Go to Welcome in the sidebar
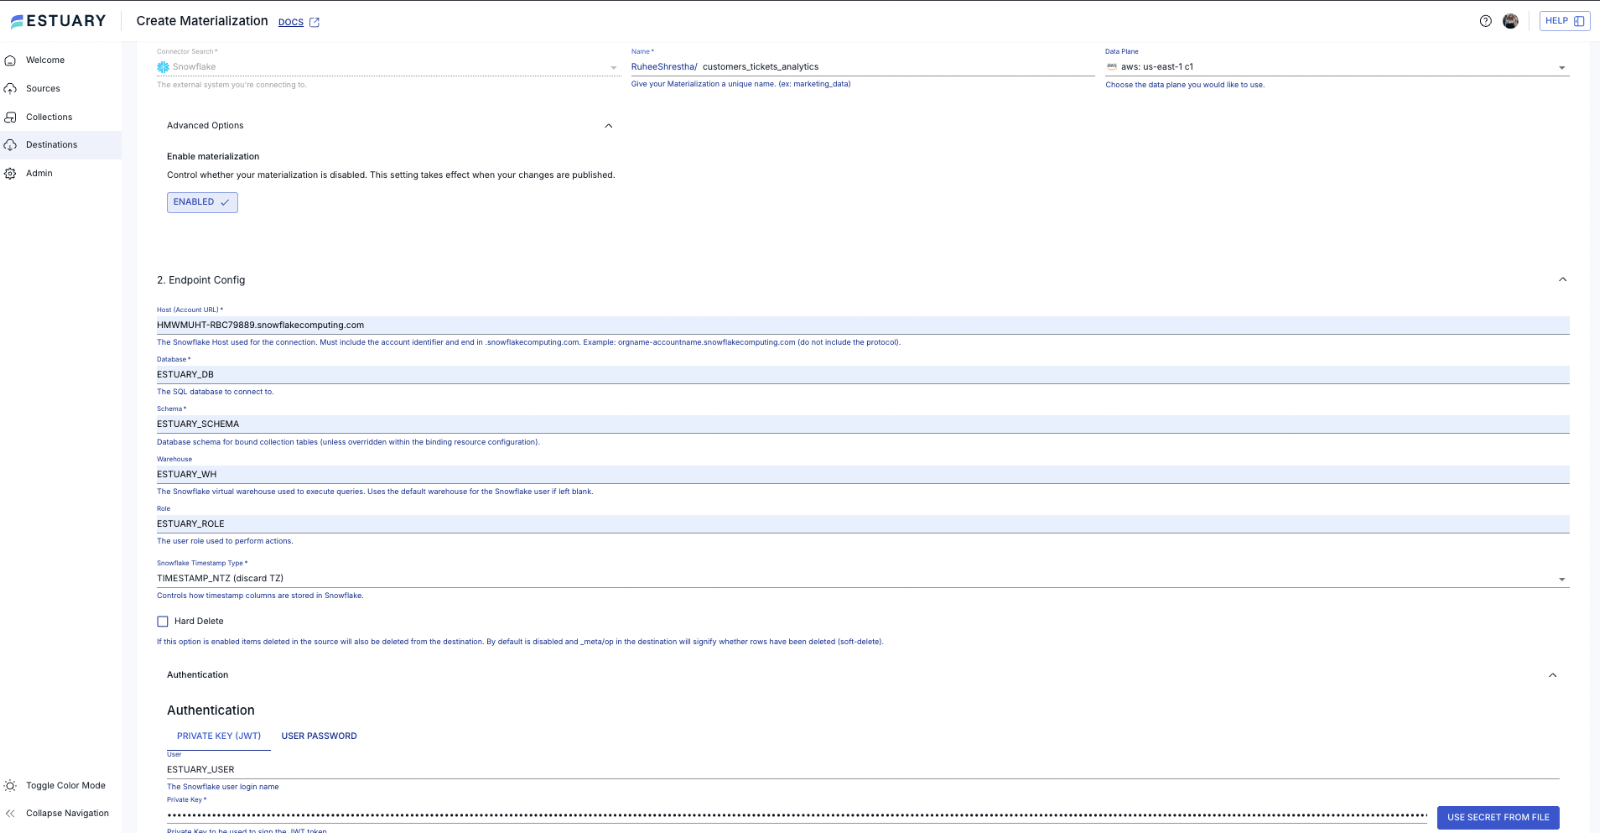The width and height of the screenshot is (1600, 833). 45,60
